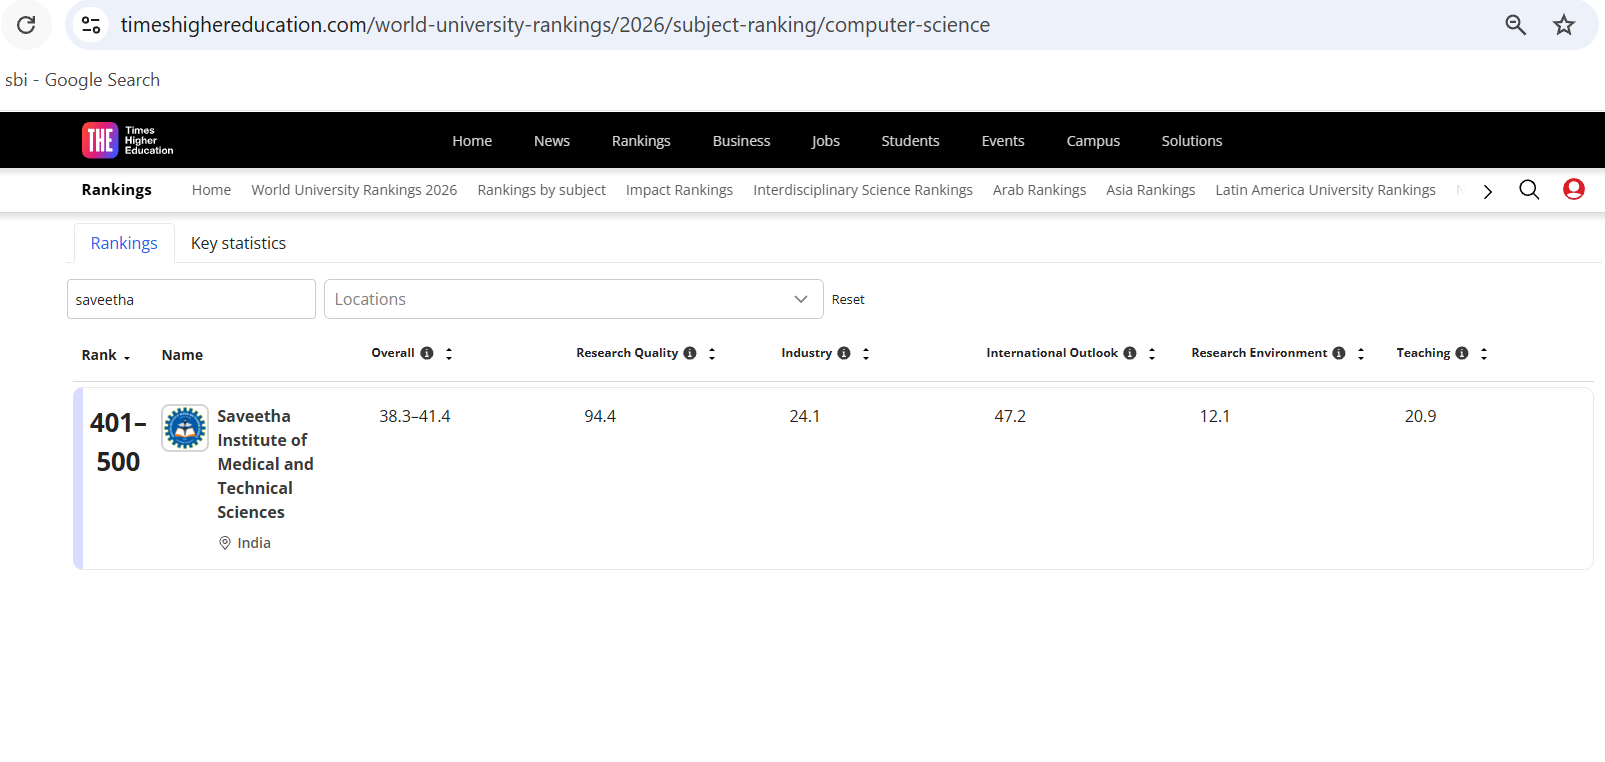This screenshot has height=762, width=1605.
Task: Expand the Locations dropdown
Action: click(x=573, y=299)
